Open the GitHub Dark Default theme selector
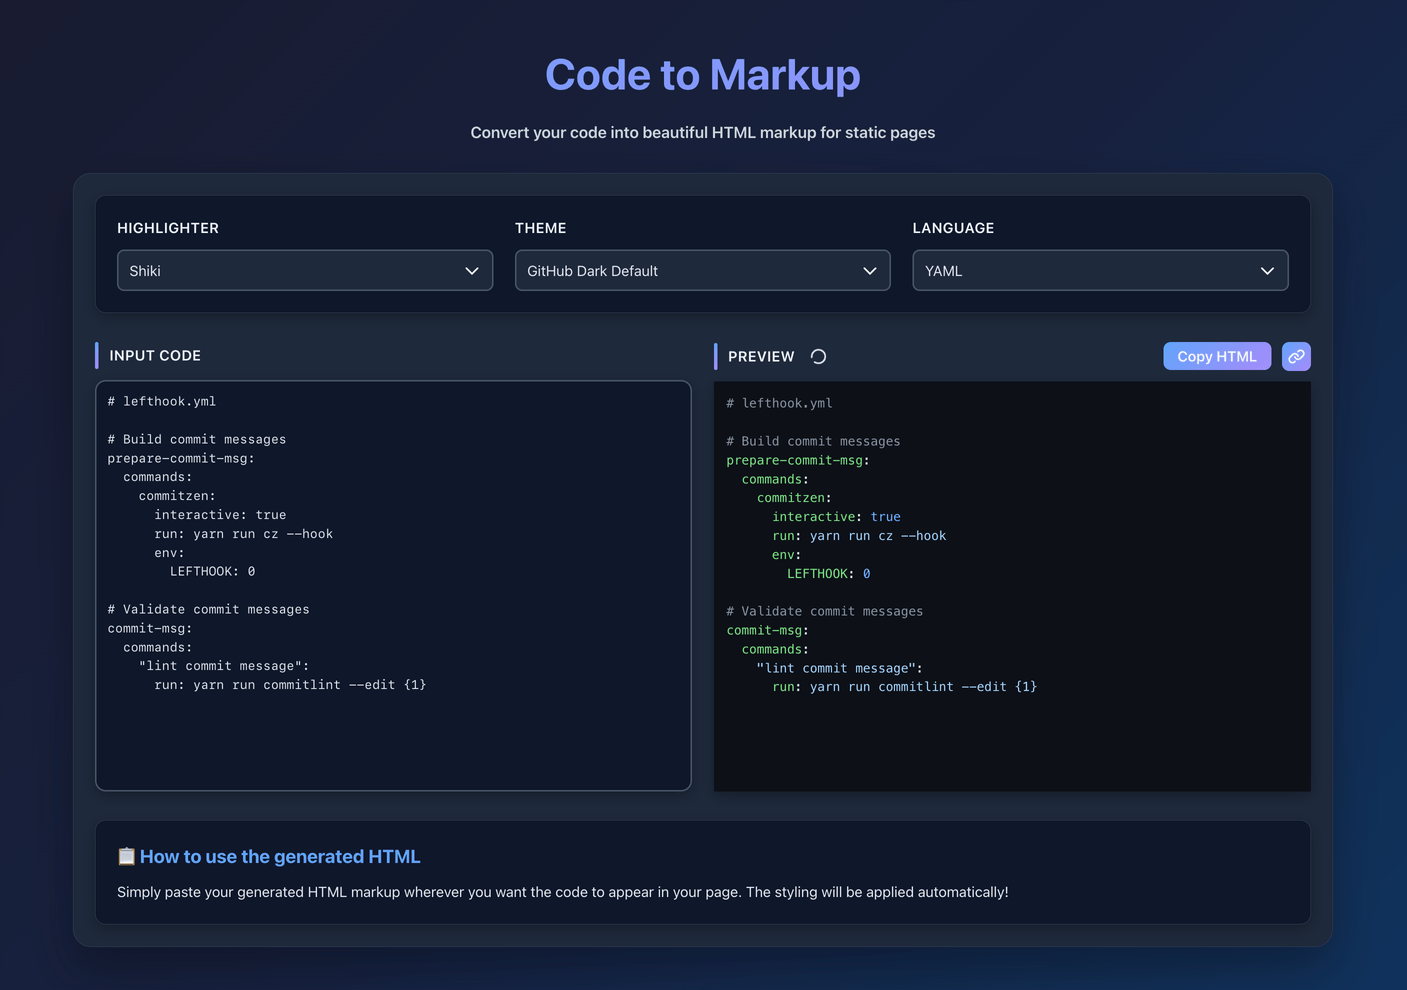This screenshot has width=1407, height=990. [x=702, y=270]
